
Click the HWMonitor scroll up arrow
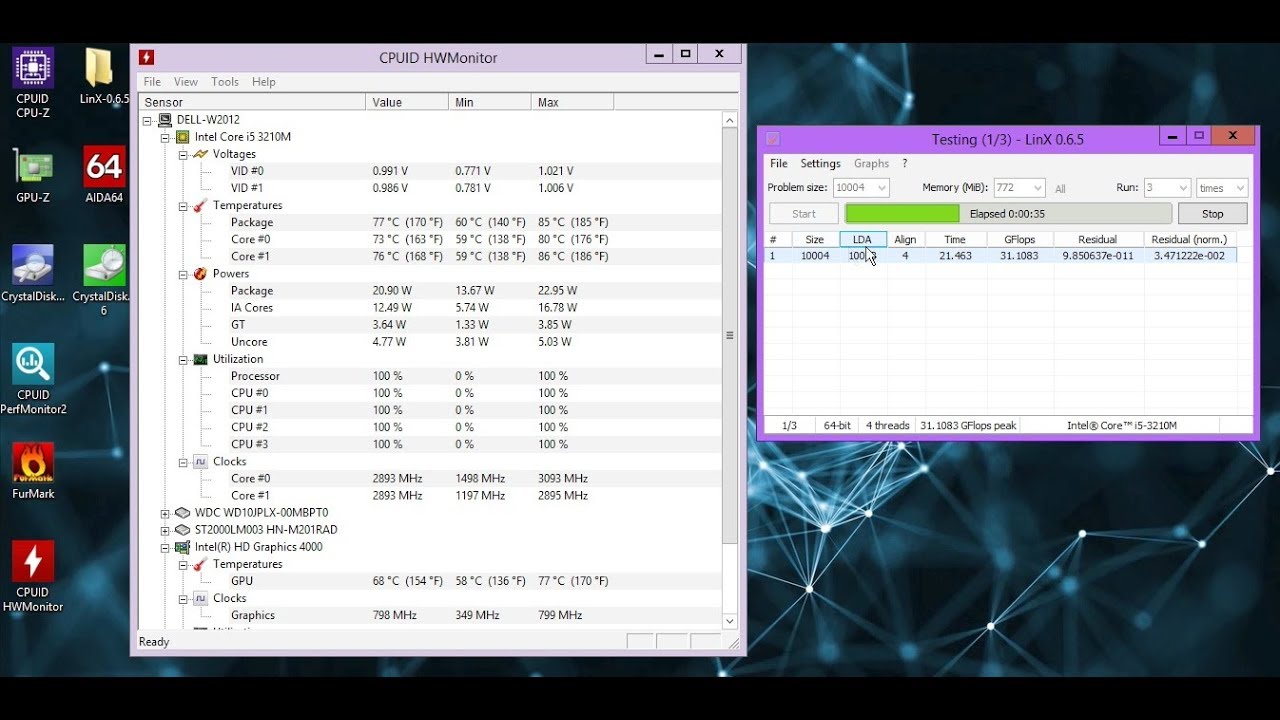730,120
